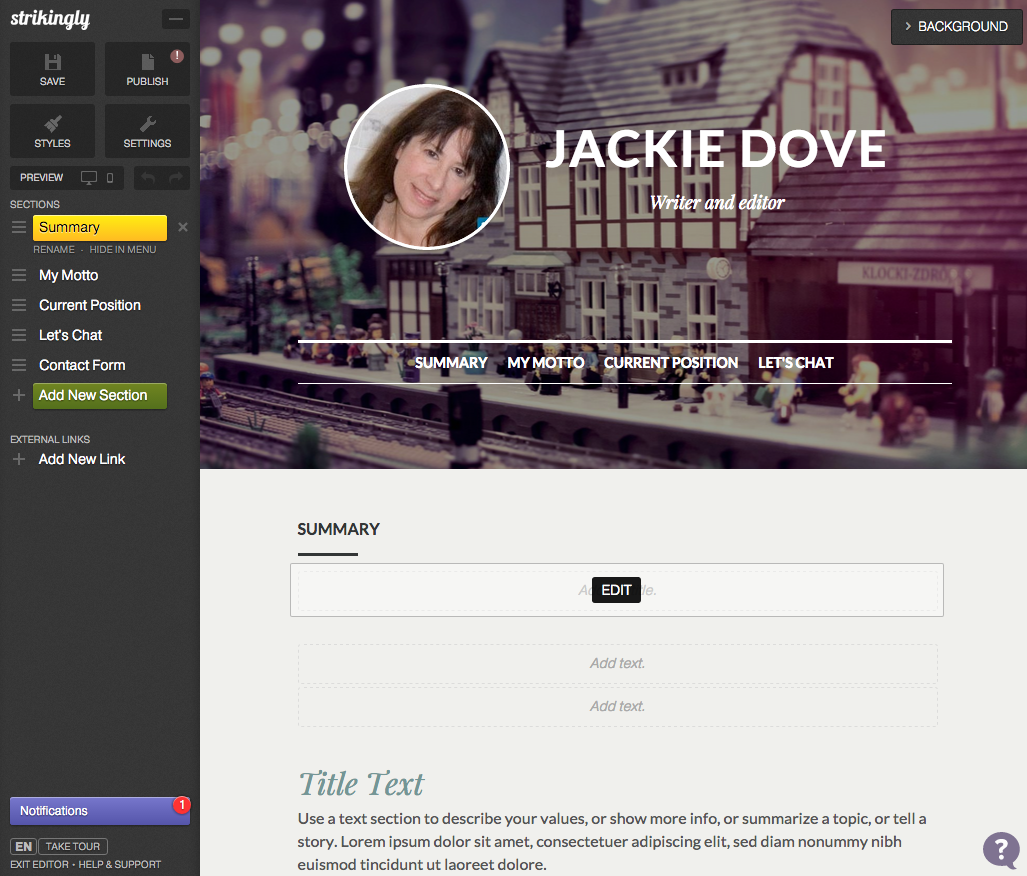Viewport: 1027px width, 876px height.
Task: Collapse the Strikingly sidebar panel
Action: (176, 19)
